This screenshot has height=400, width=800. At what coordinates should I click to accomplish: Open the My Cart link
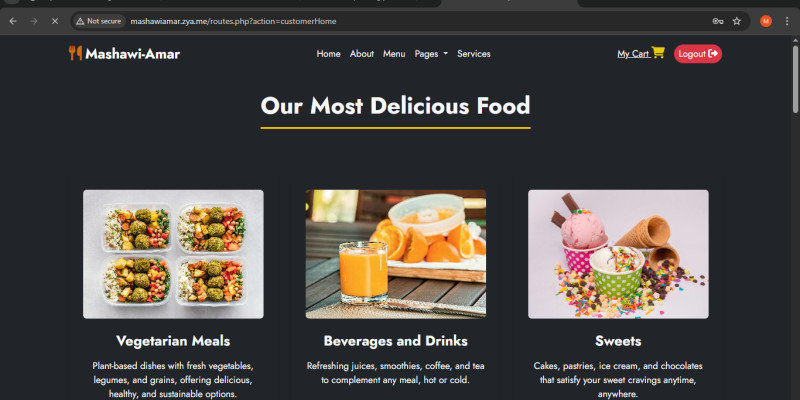pyautogui.click(x=641, y=53)
